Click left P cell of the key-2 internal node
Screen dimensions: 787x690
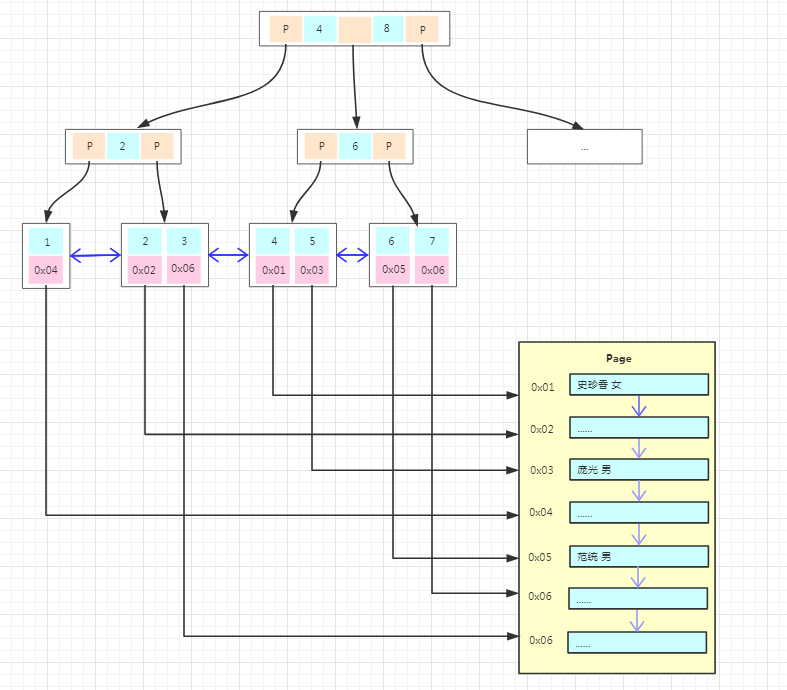pos(89,146)
